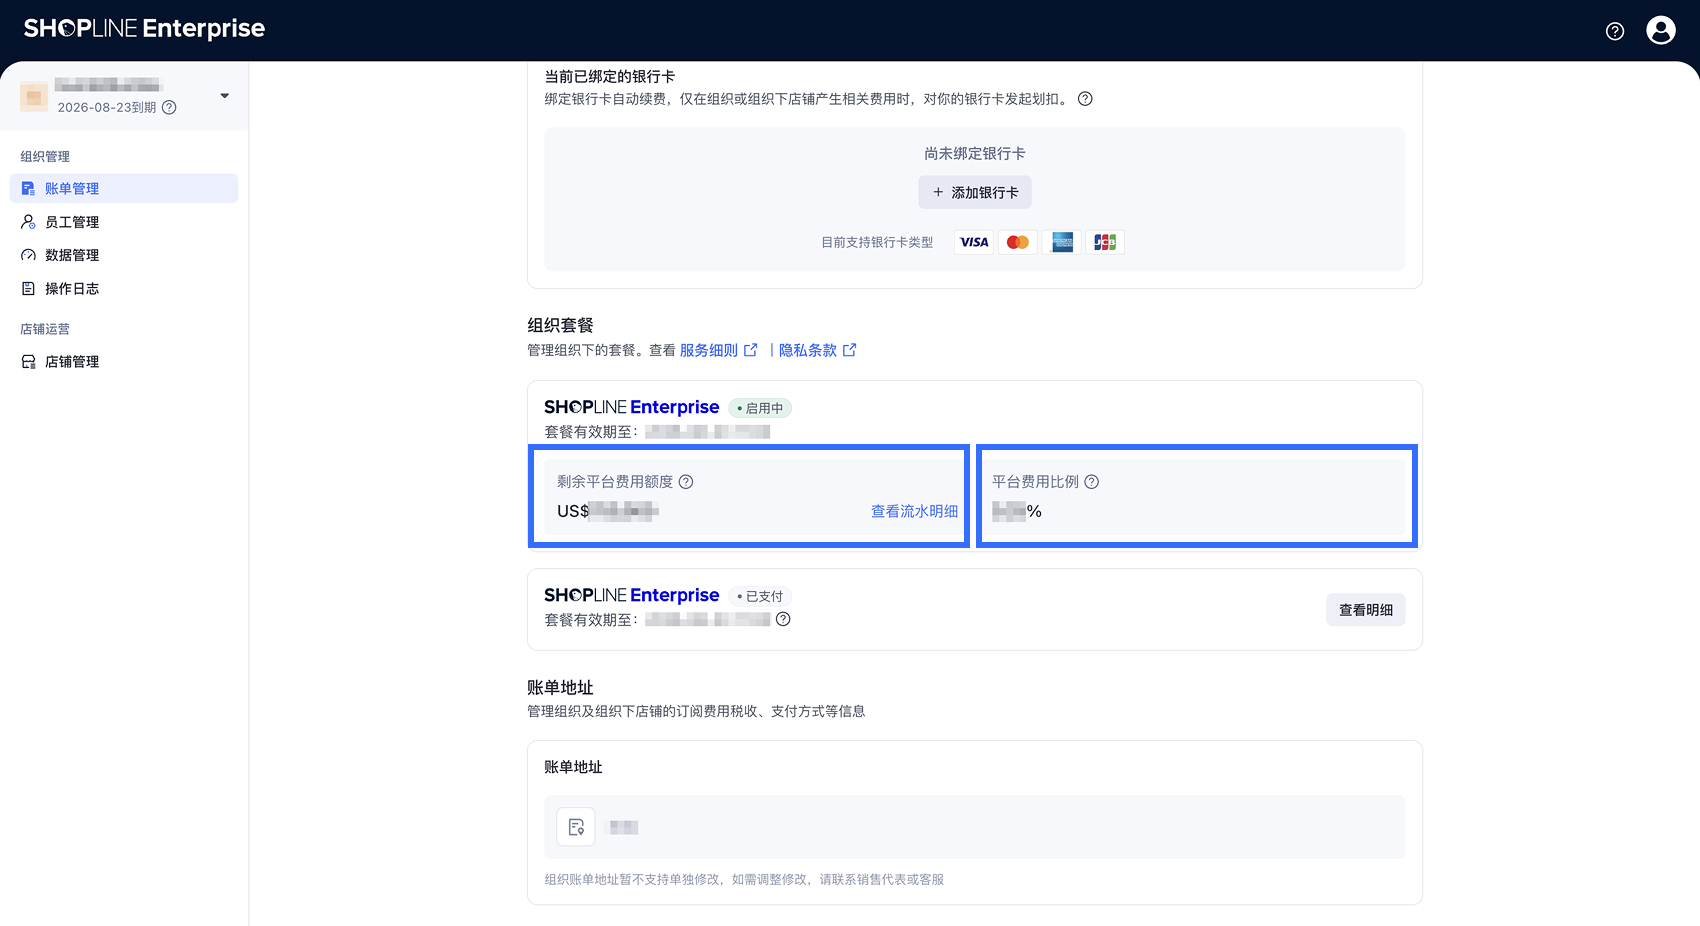1700x926 pixels.
Task: Click the 启用中 status badge
Action: [x=760, y=408]
